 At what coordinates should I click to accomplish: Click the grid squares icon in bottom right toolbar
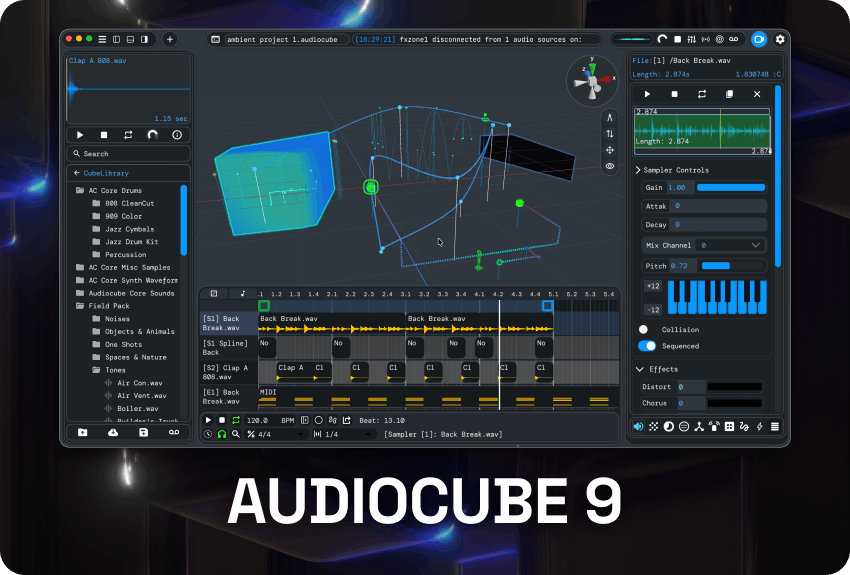(x=729, y=427)
